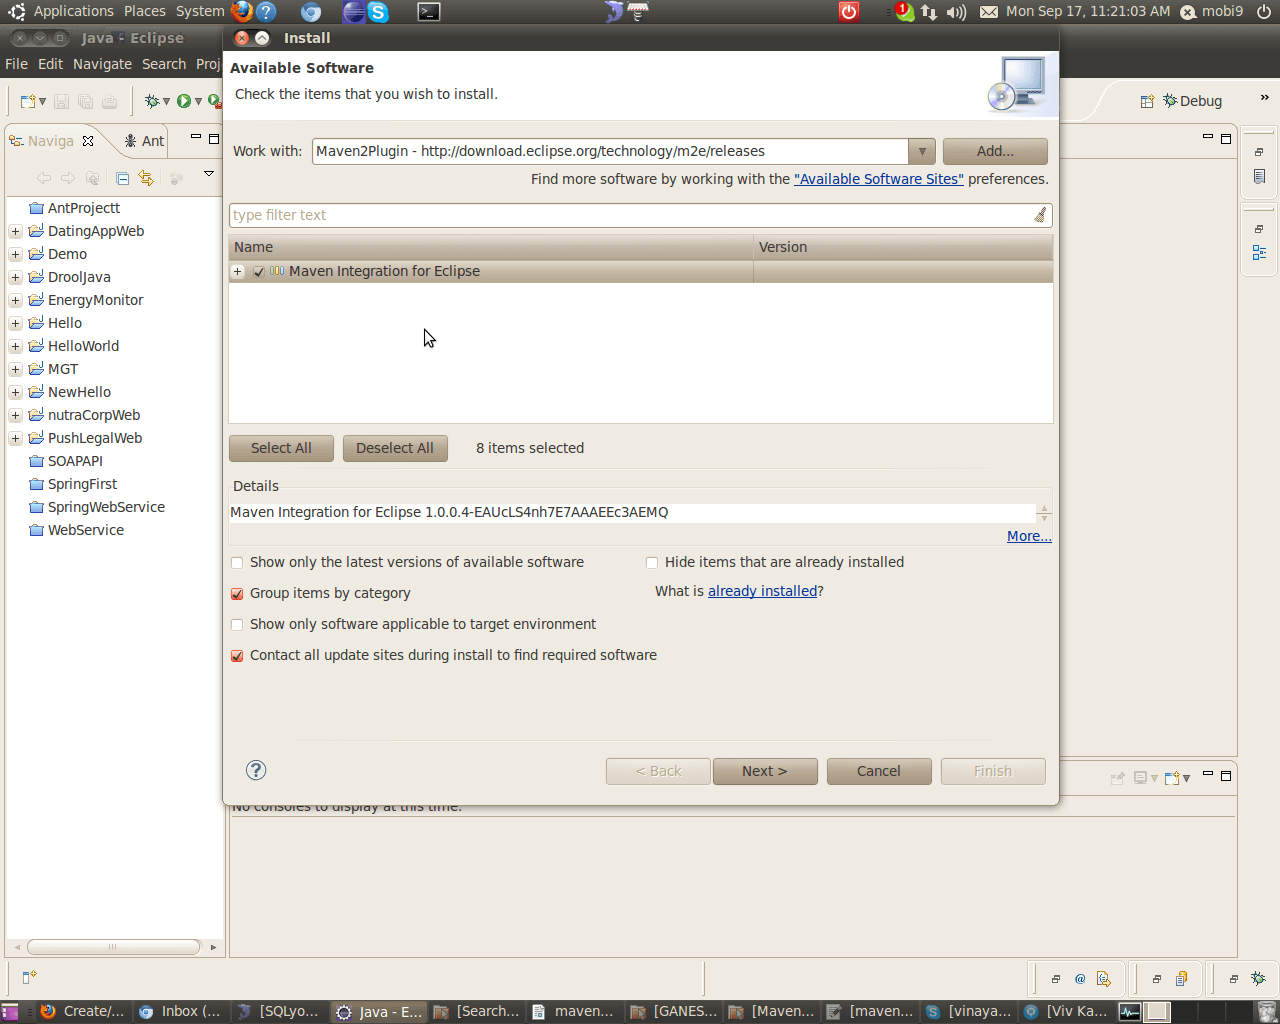This screenshot has height=1024, width=1280.
Task: Click inside the type filter text field
Action: [x=600, y=215]
